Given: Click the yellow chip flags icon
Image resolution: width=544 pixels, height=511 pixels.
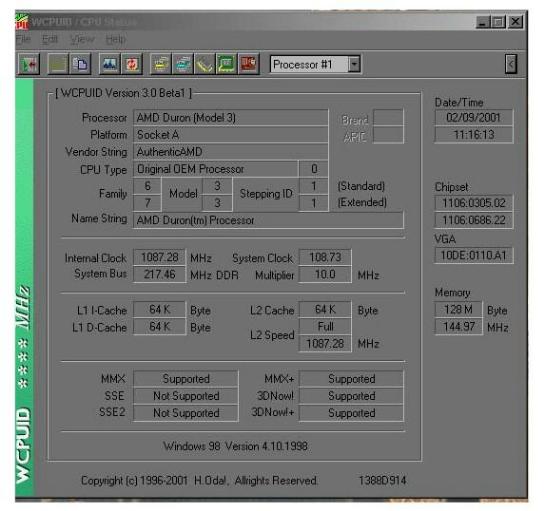Looking at the screenshot, I should pyautogui.click(x=161, y=64).
